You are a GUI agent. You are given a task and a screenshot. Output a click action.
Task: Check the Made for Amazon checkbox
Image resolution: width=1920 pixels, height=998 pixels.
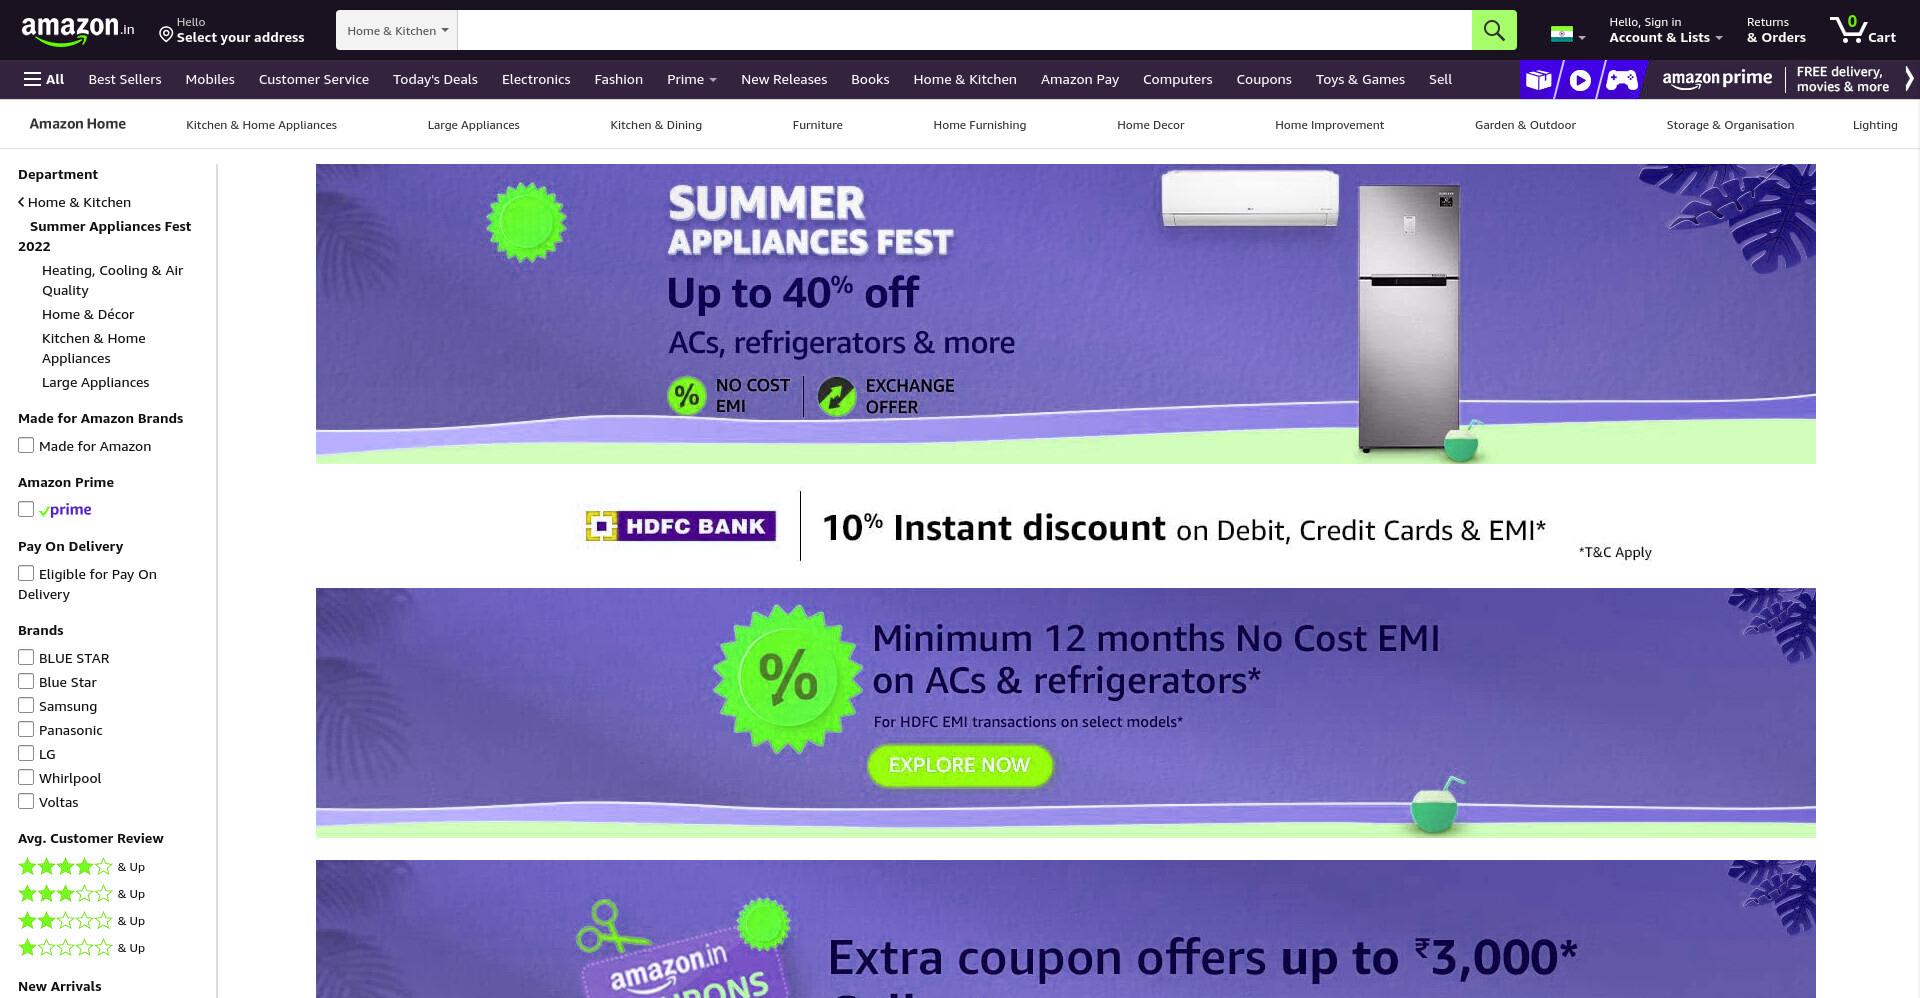click(26, 446)
